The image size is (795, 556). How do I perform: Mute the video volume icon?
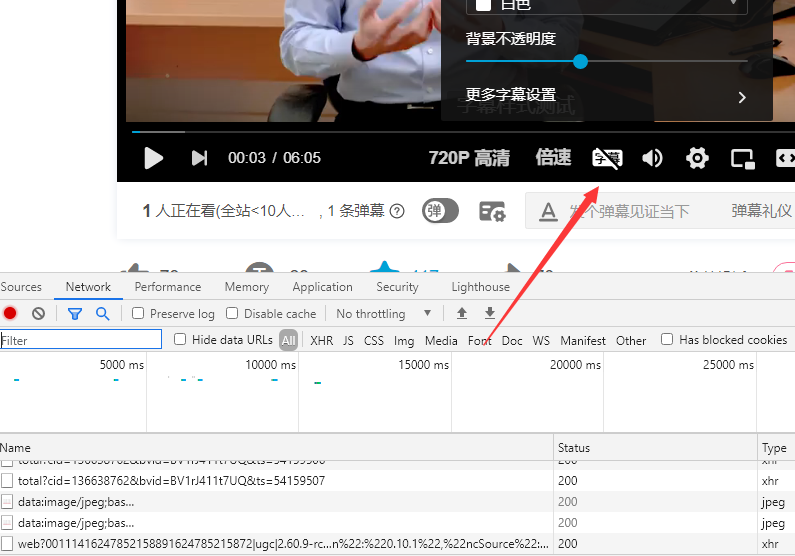click(652, 158)
